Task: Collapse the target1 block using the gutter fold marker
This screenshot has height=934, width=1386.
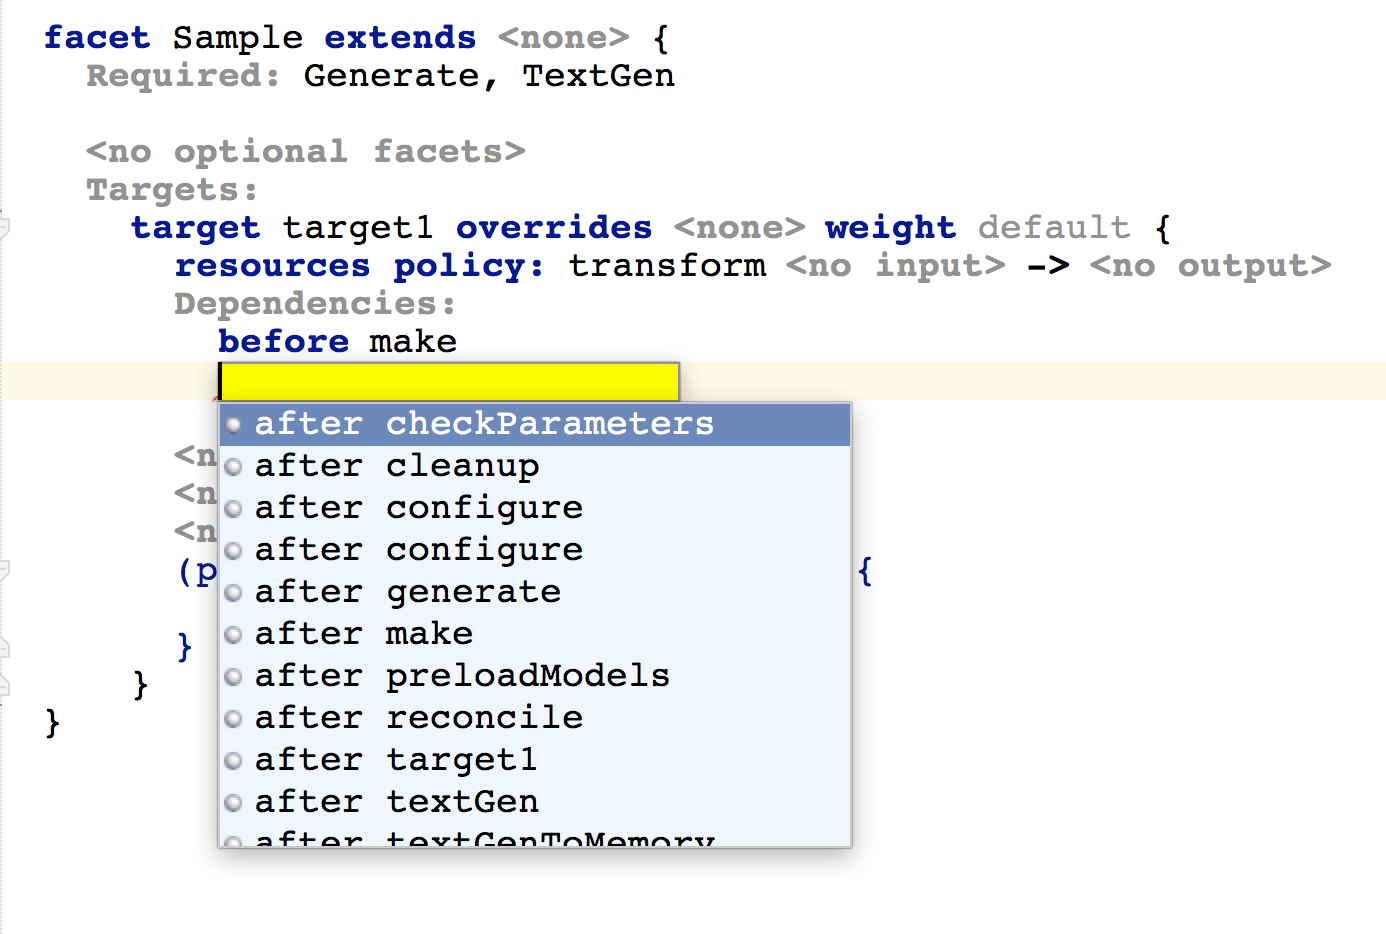Action: 4,228
